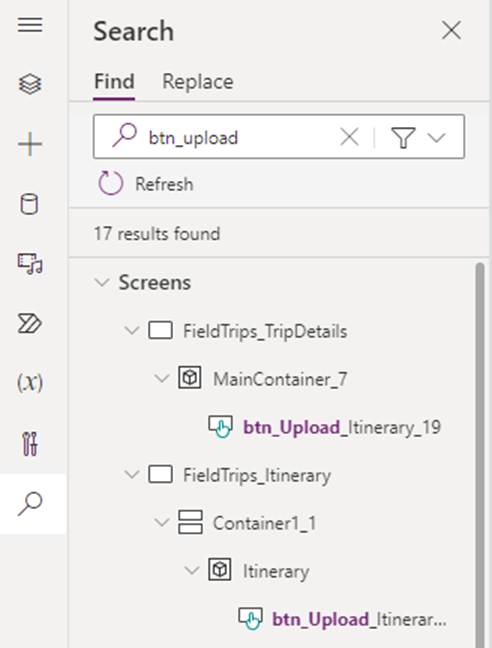Switch to the Replace tab
This screenshot has width=492, height=648.
(x=198, y=82)
